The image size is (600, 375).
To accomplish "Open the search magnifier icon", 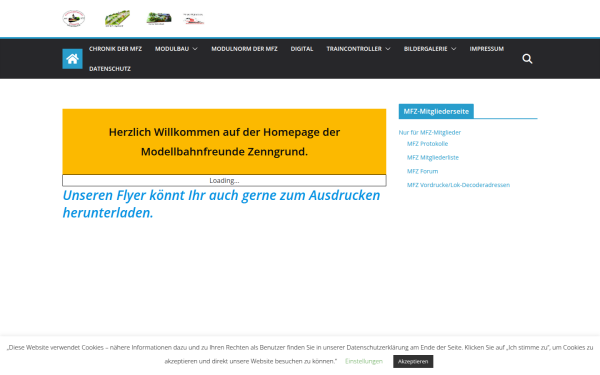I will tap(527, 59).
